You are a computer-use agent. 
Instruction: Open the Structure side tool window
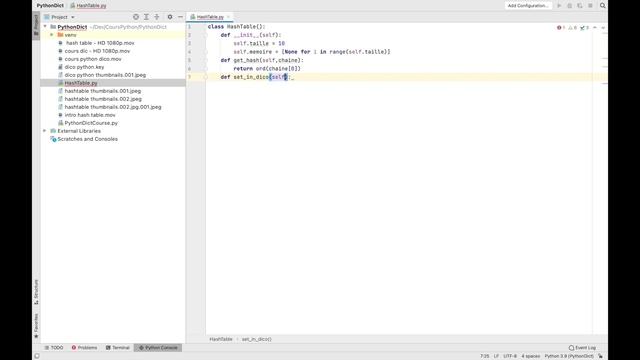pos(36,292)
